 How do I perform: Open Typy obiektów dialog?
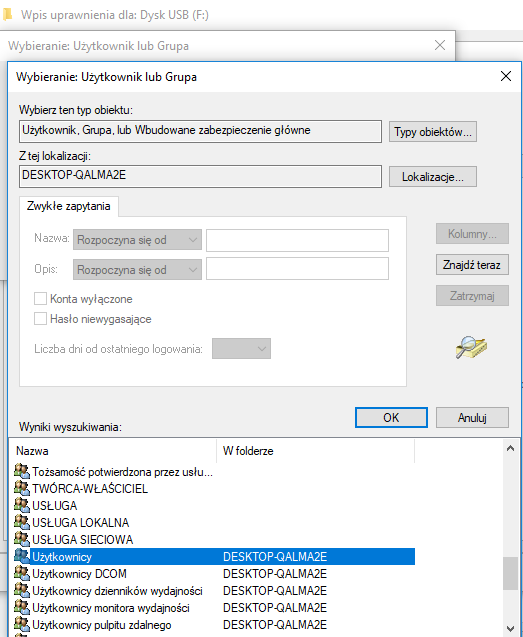click(x=433, y=131)
